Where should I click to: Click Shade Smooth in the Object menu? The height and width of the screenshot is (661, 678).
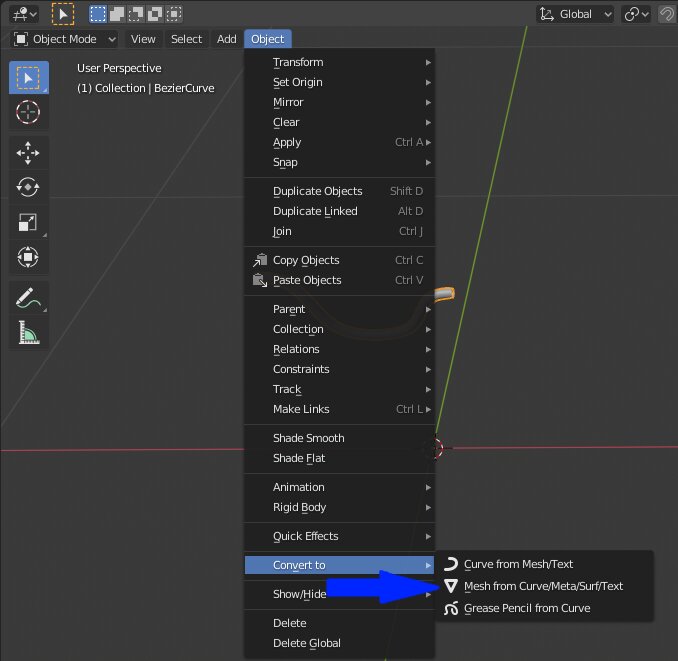point(308,438)
